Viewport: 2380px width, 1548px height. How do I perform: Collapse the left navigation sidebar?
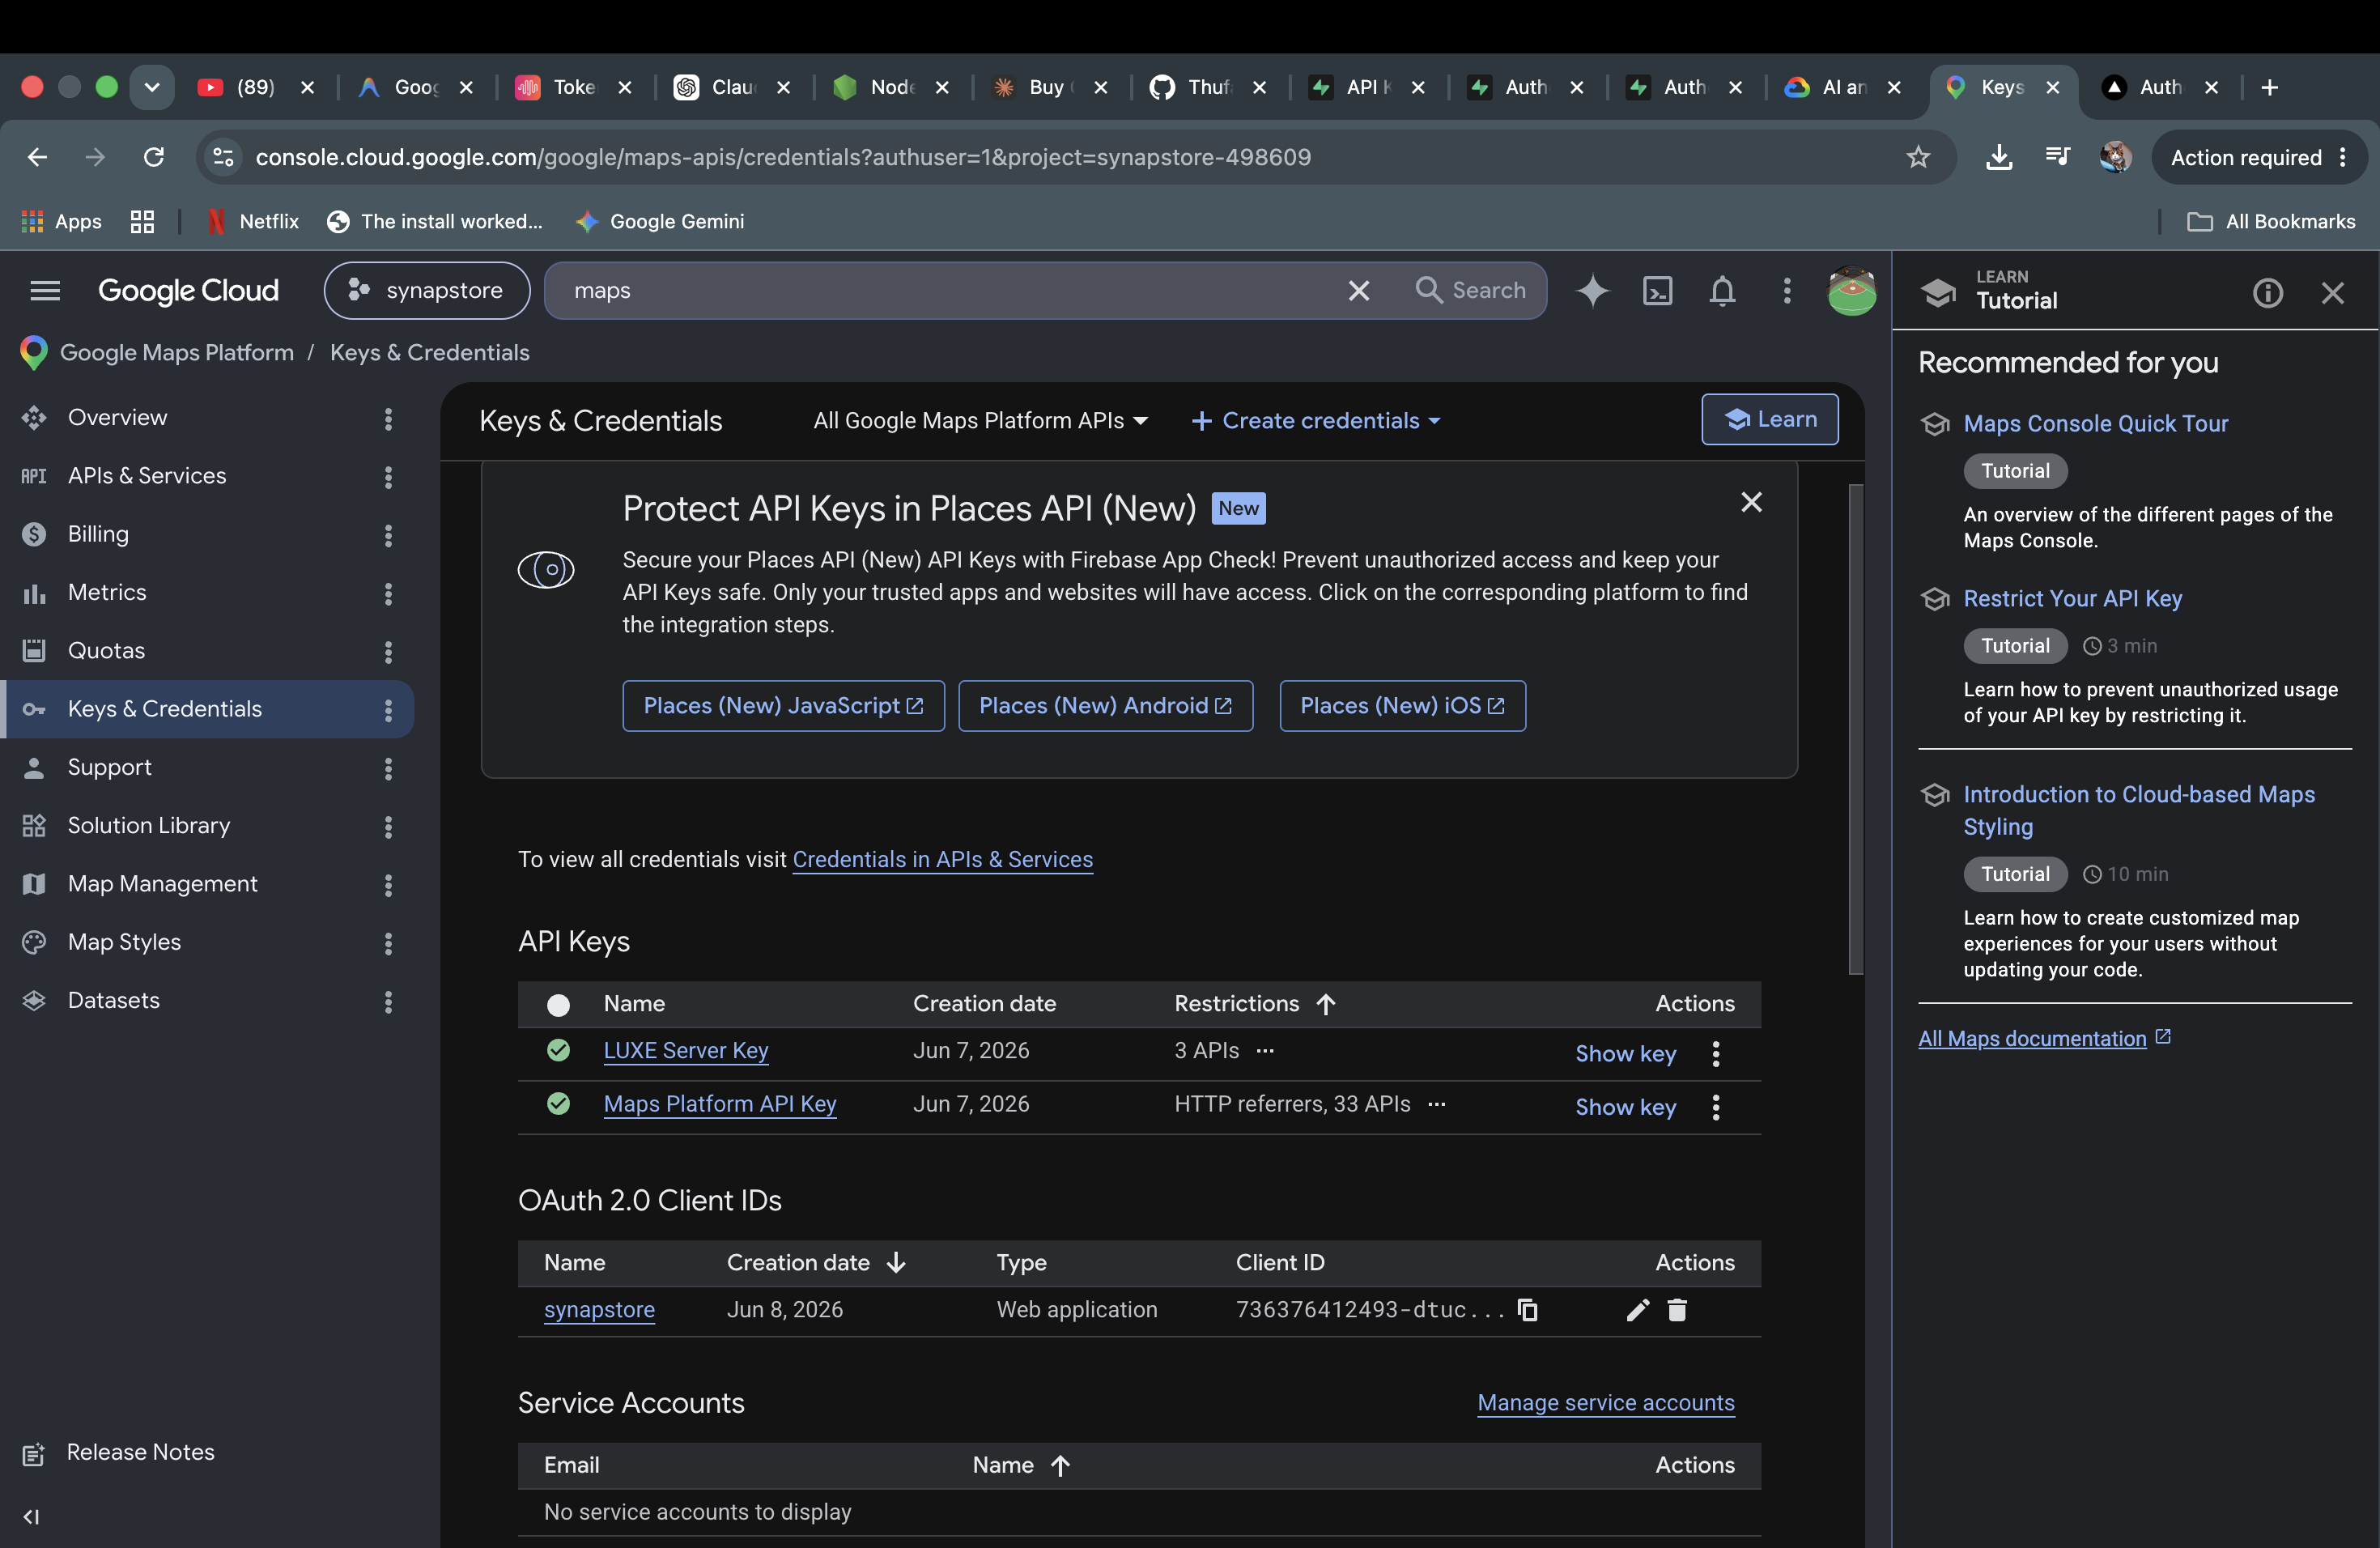click(x=32, y=1517)
